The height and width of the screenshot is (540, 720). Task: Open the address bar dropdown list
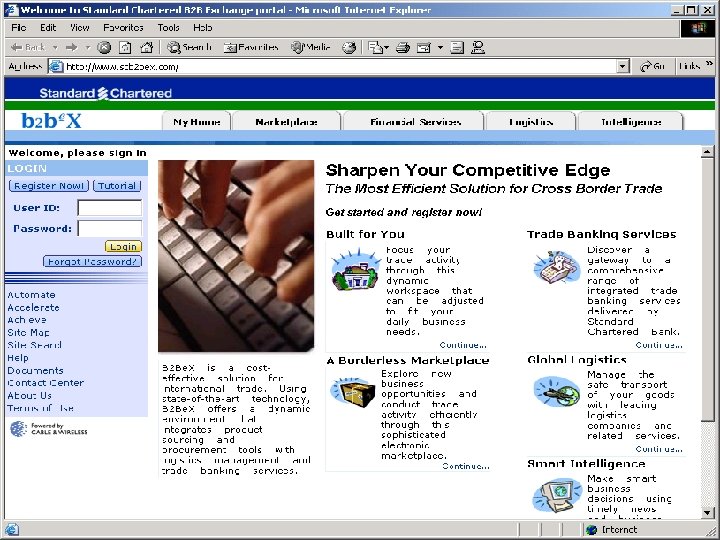622,67
